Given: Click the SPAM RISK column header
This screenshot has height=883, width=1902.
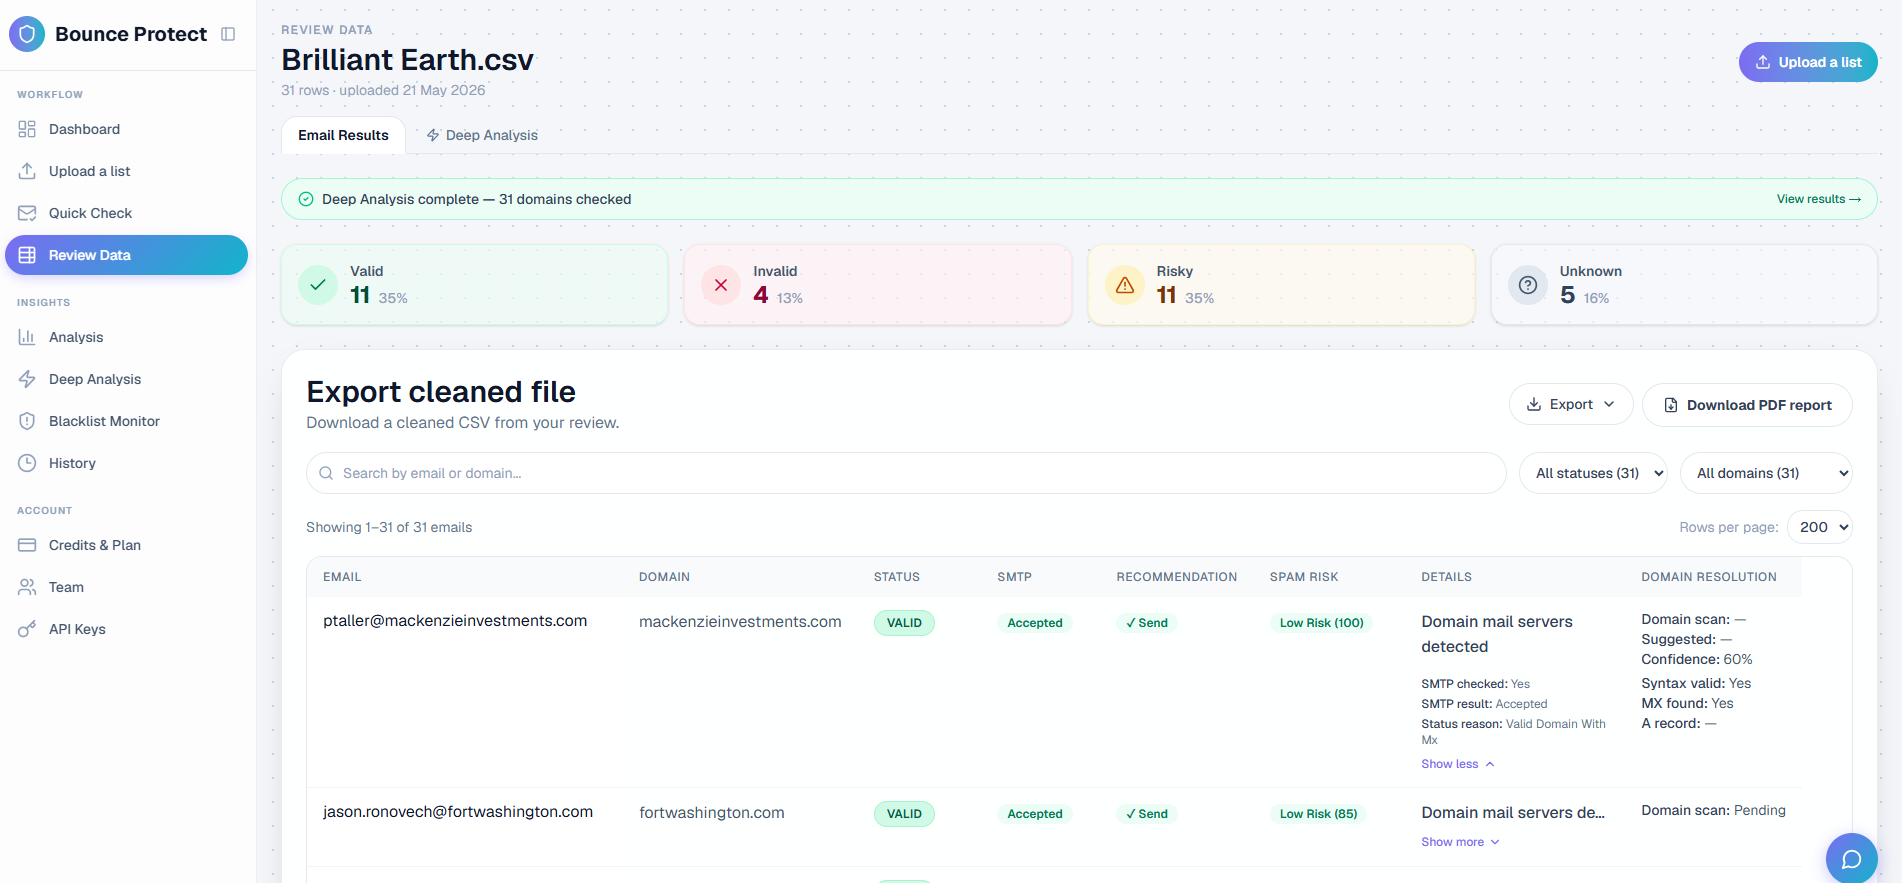Looking at the screenshot, I should pos(1304,577).
